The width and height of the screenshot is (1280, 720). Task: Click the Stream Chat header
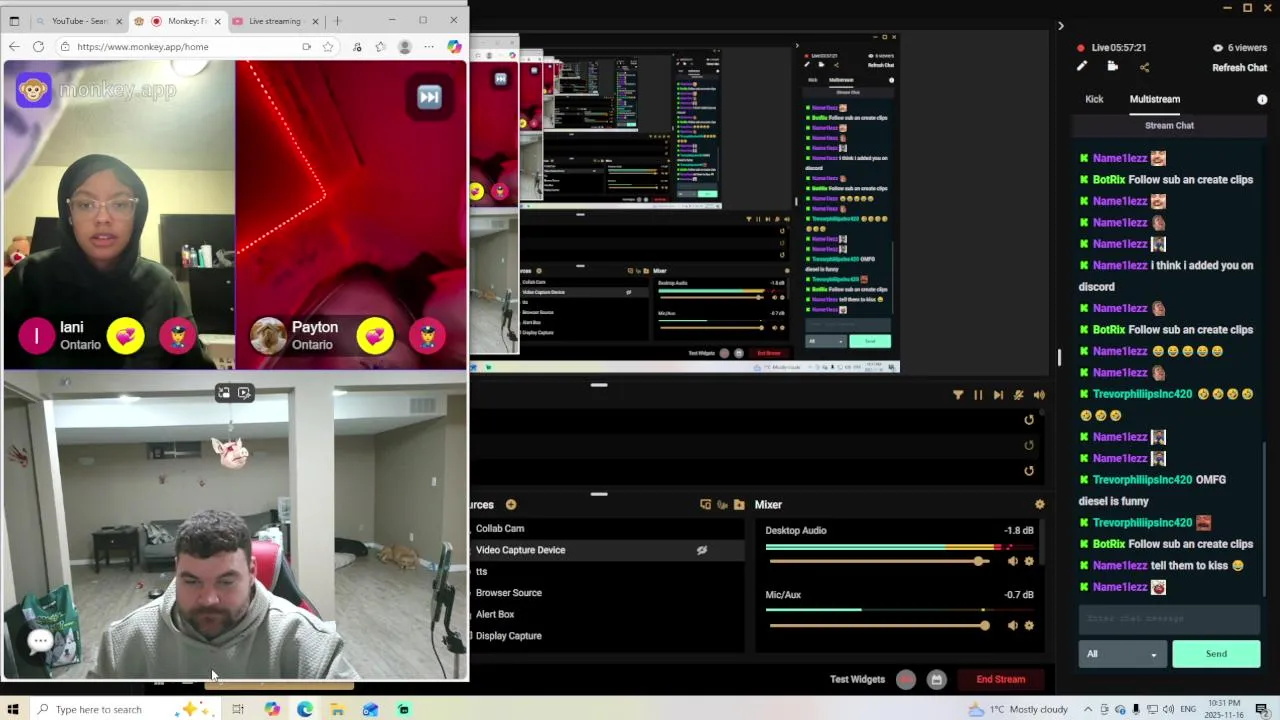point(1169,126)
